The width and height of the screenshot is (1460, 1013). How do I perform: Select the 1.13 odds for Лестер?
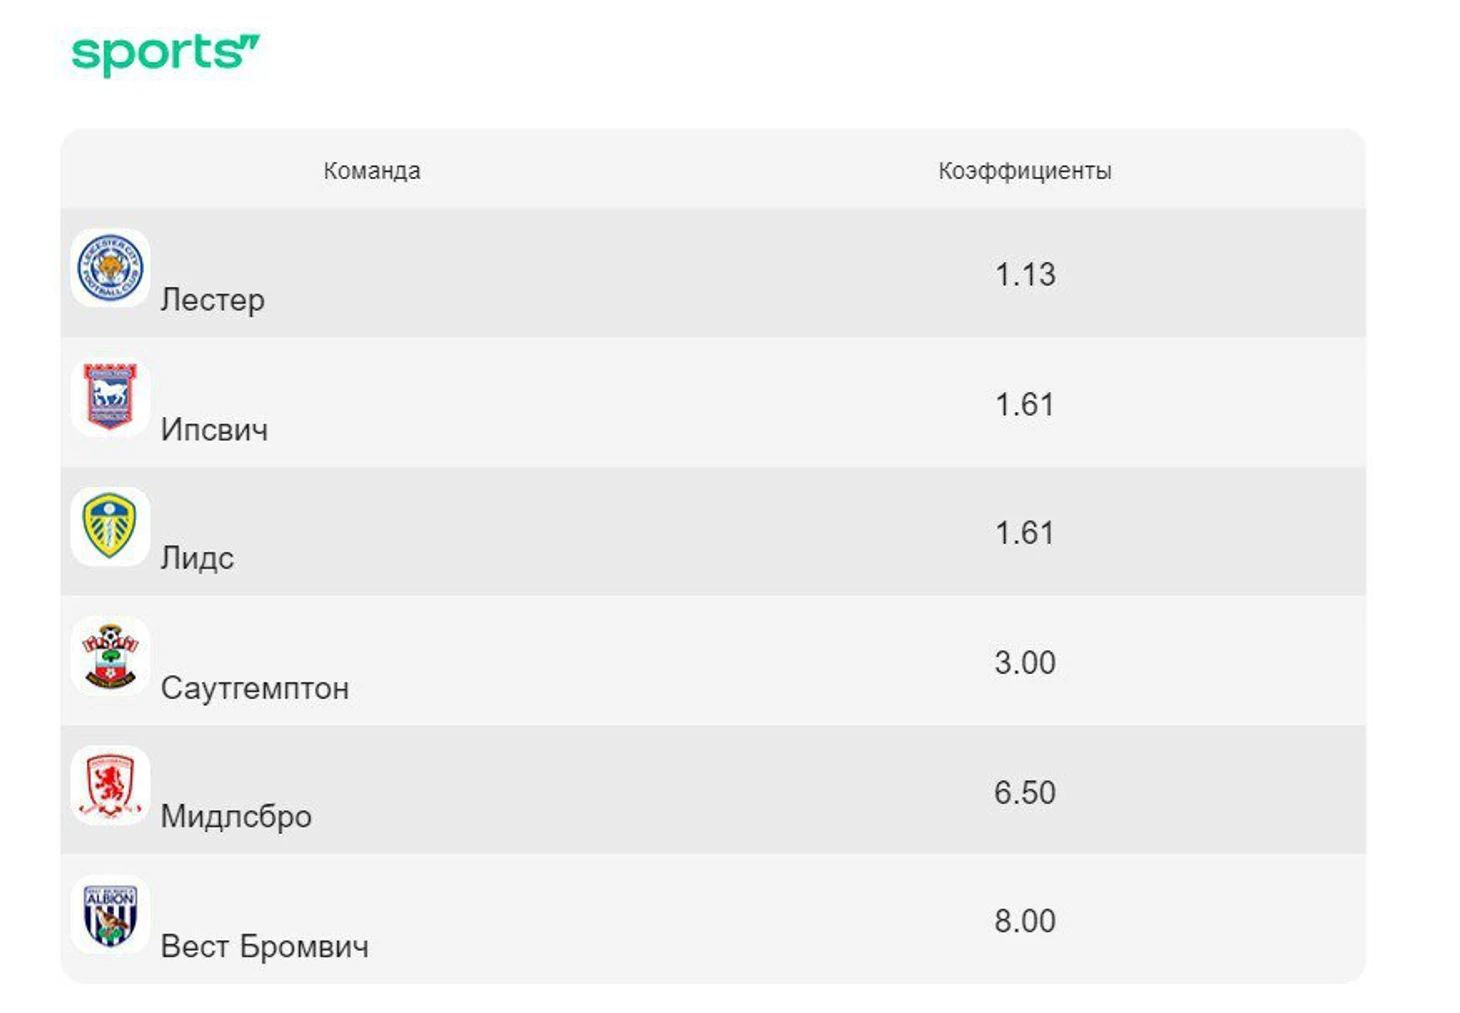1025,274
